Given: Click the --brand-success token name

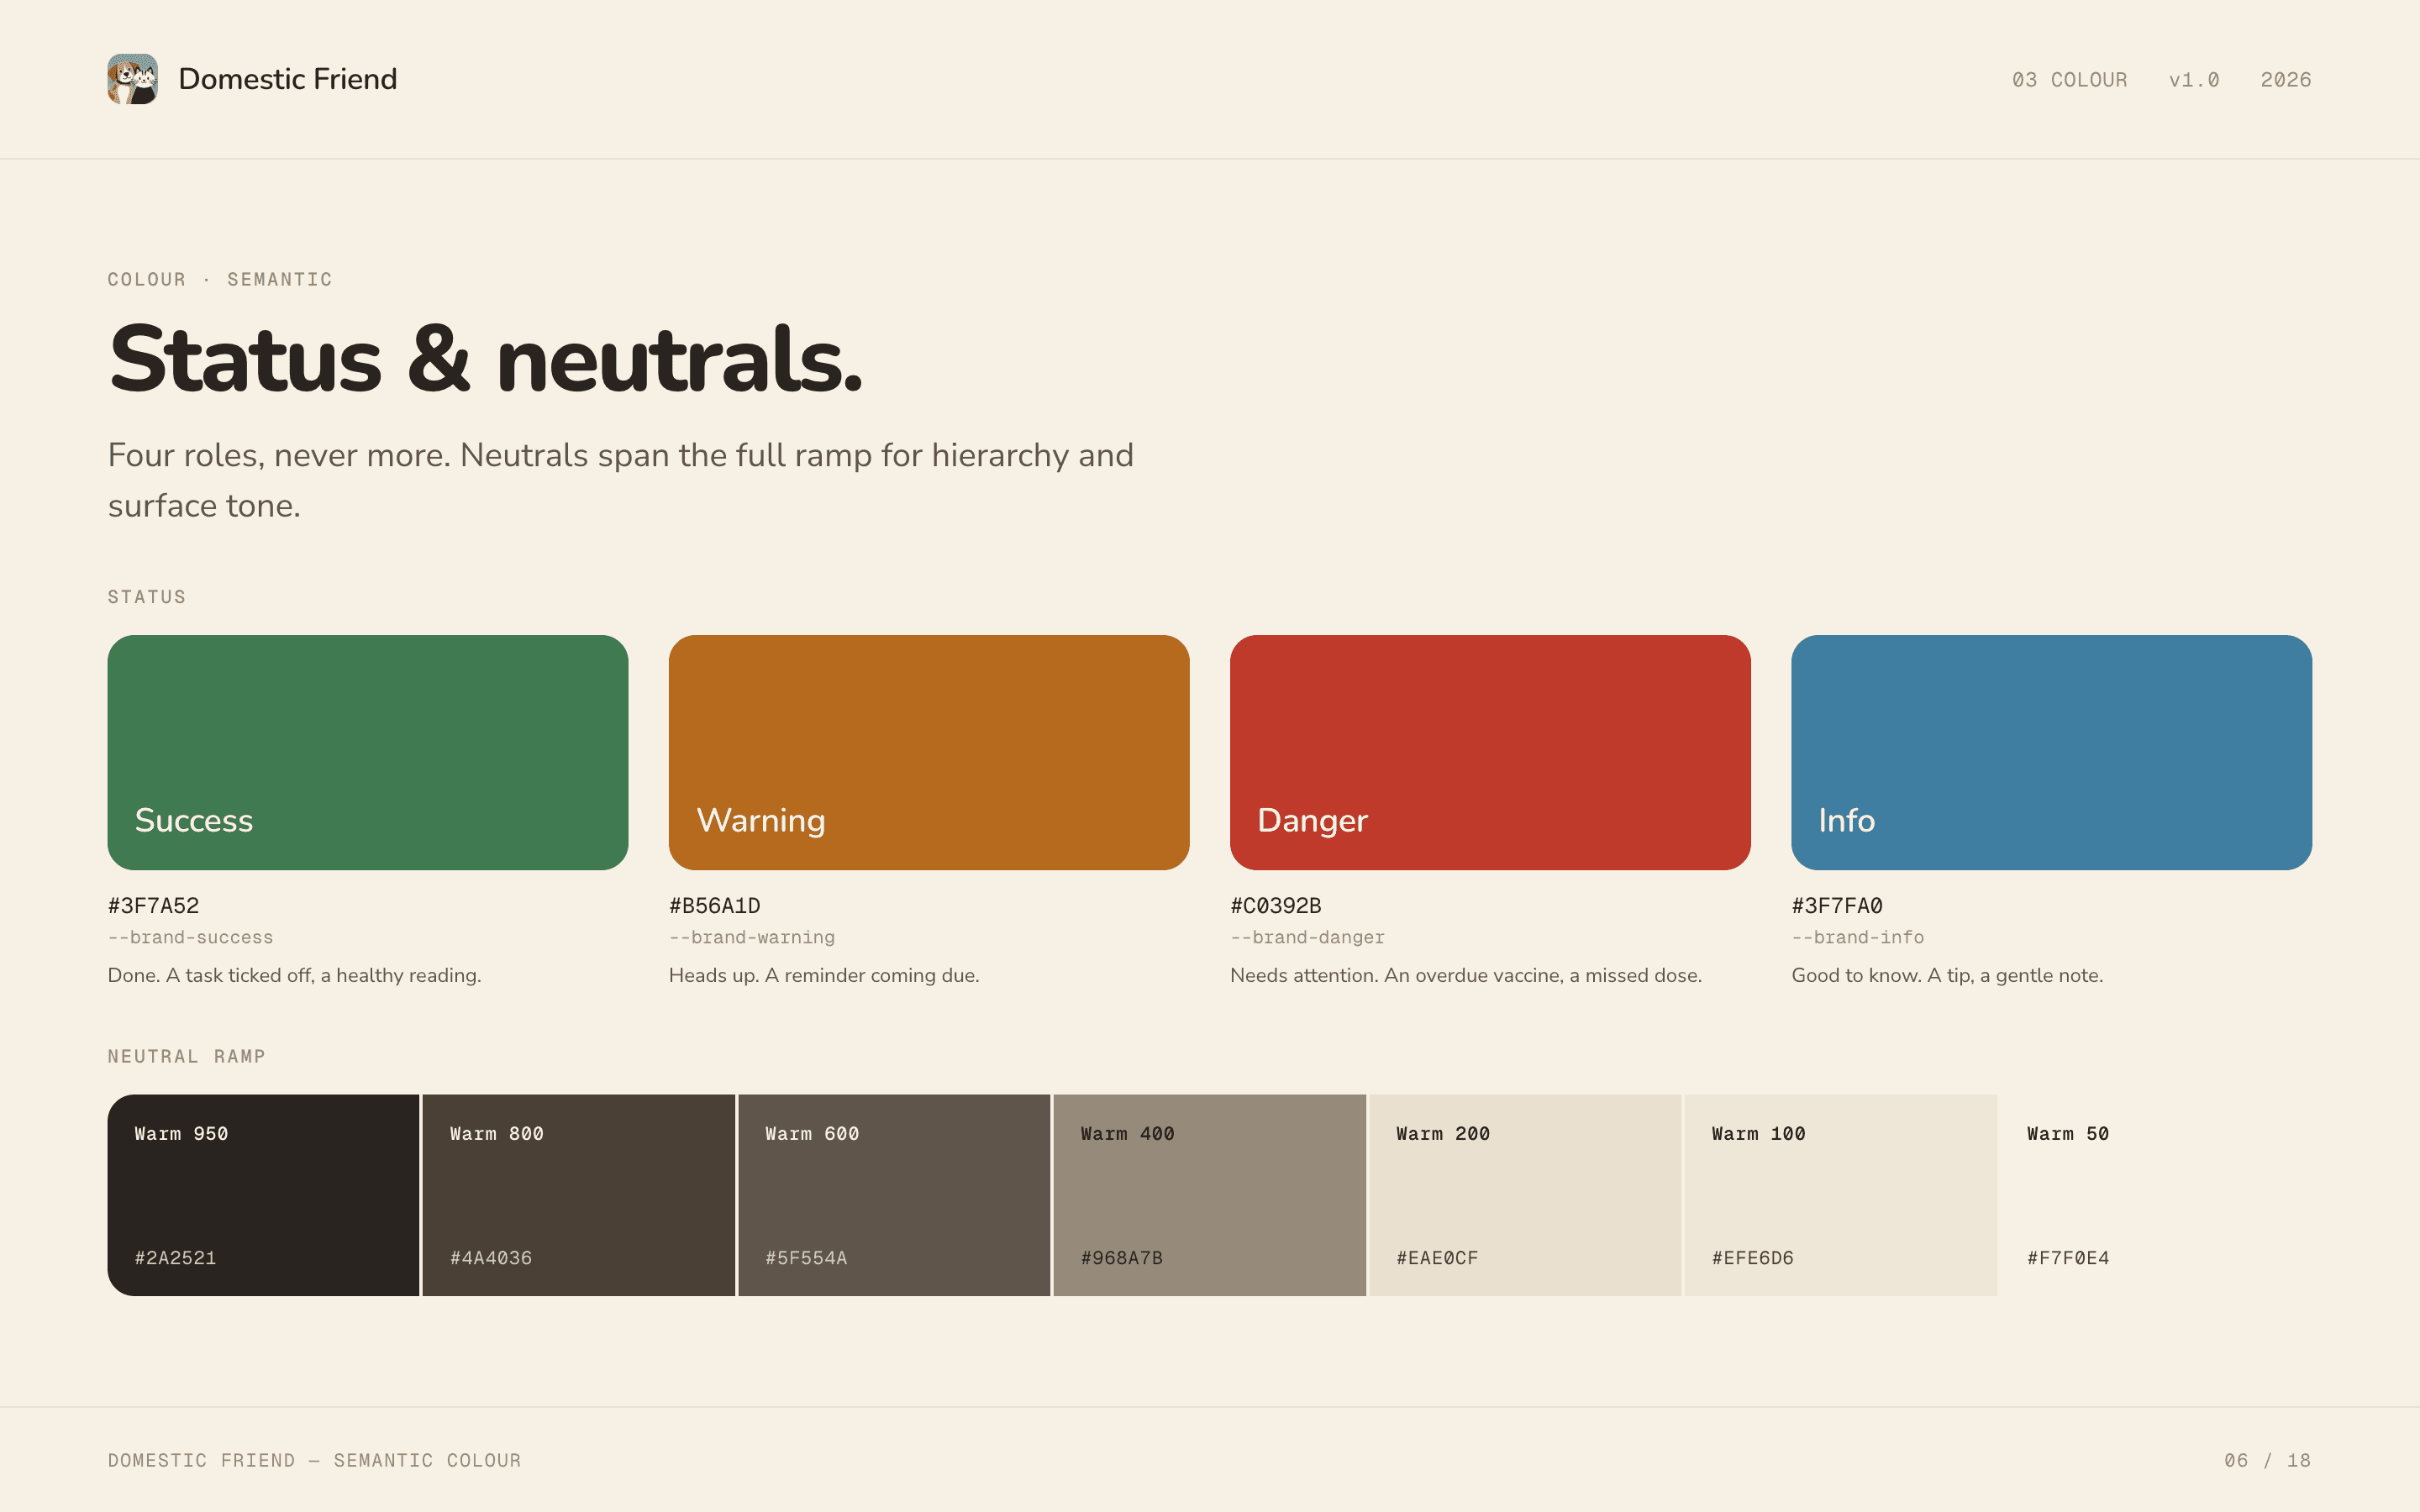Looking at the screenshot, I should pos(190,938).
